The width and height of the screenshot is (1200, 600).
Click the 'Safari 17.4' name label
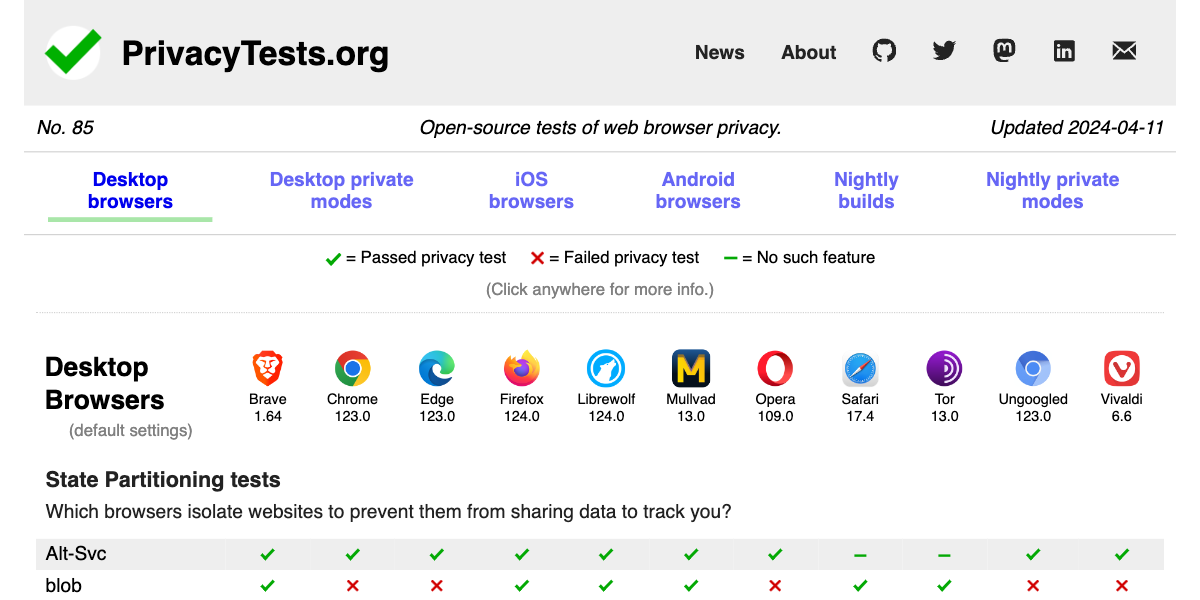pos(860,408)
